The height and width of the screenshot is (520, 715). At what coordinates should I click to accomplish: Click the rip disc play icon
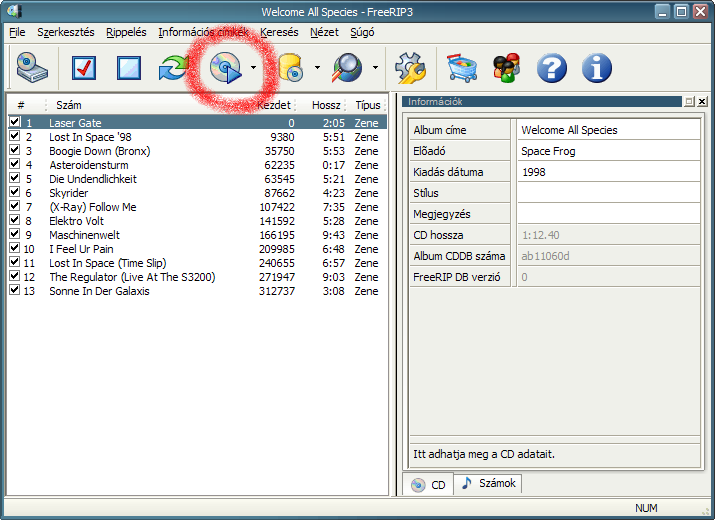(x=225, y=68)
